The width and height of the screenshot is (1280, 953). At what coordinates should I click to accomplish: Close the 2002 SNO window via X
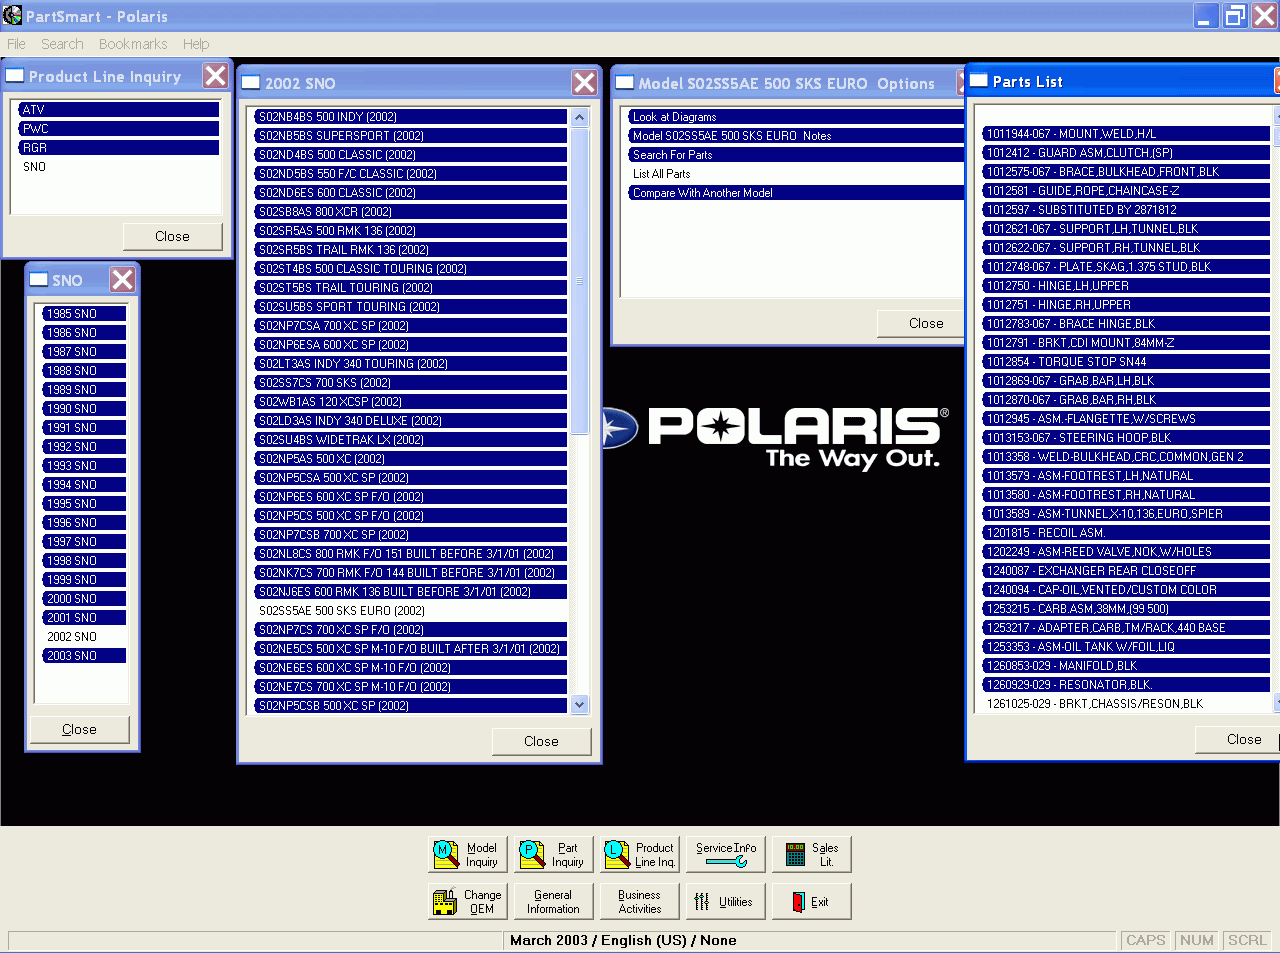(584, 83)
